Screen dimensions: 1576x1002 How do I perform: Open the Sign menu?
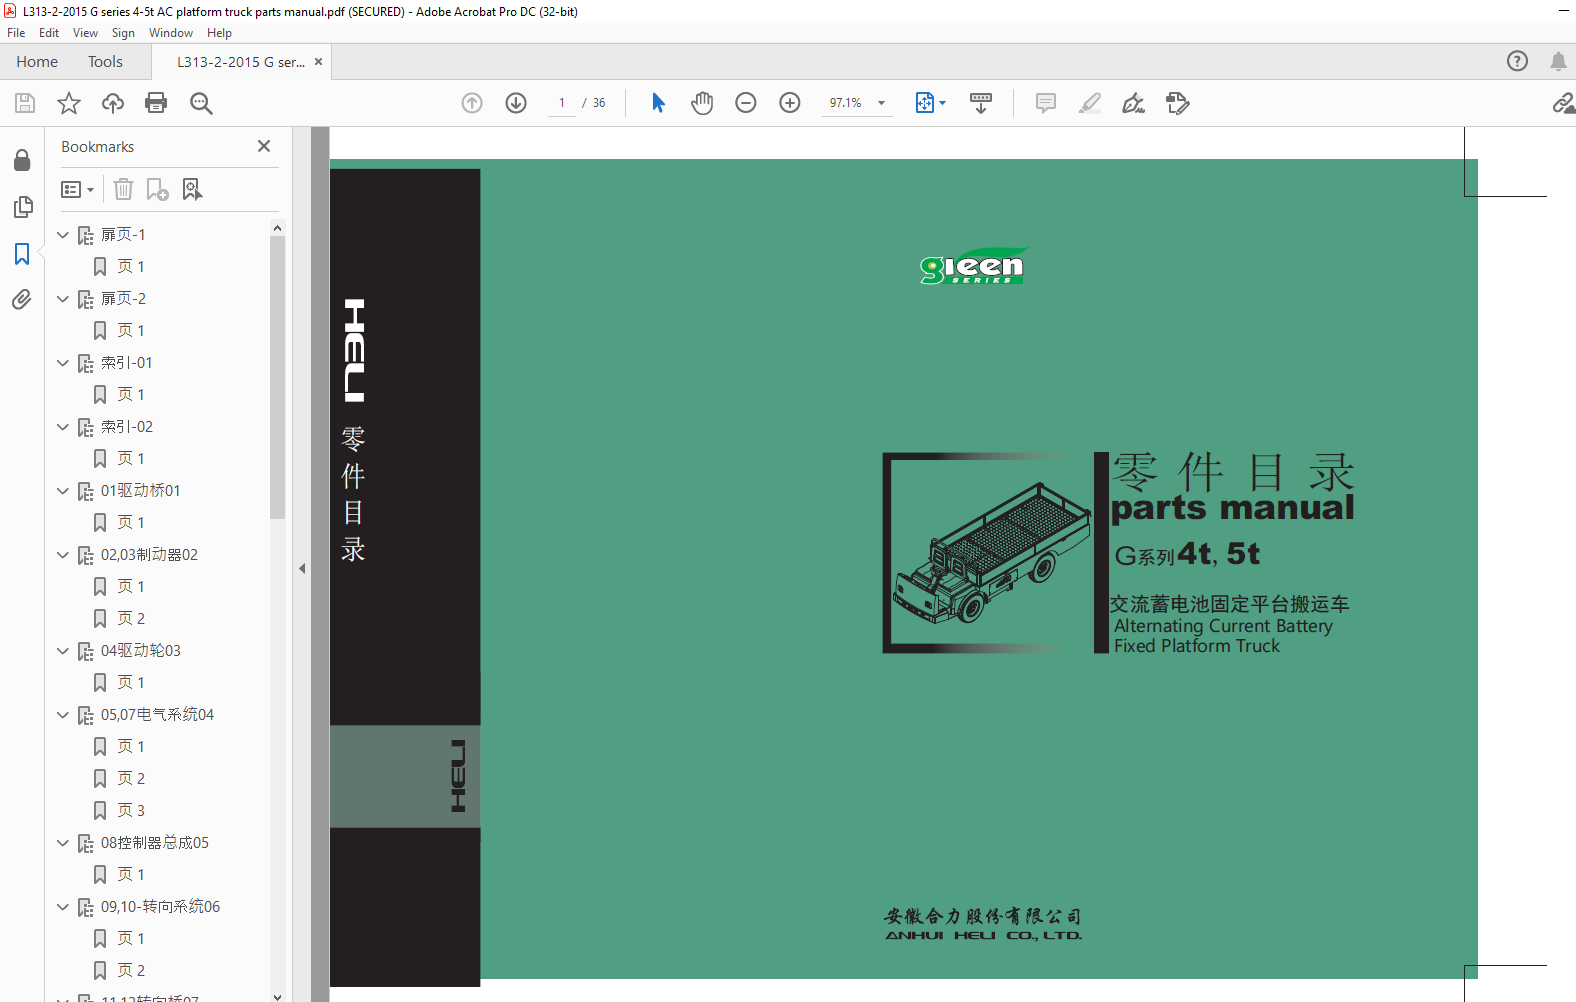tap(123, 33)
